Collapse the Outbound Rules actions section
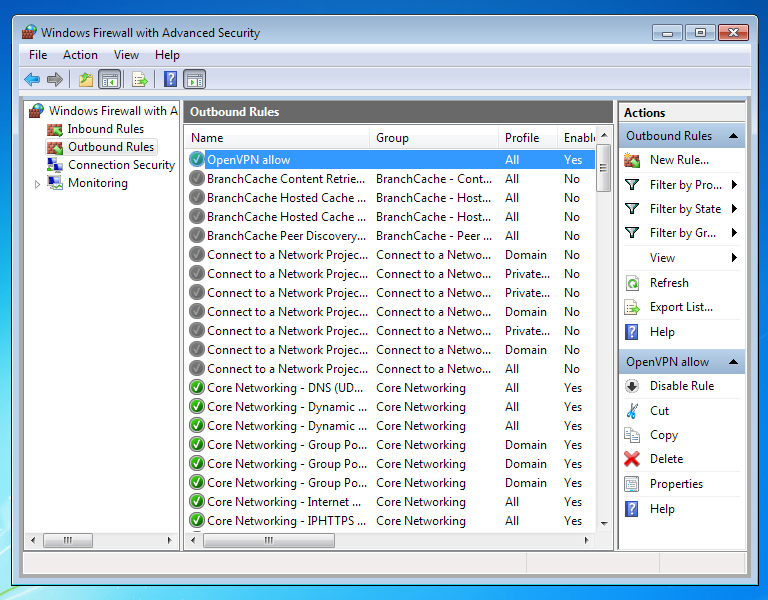This screenshot has width=768, height=600. [x=735, y=136]
